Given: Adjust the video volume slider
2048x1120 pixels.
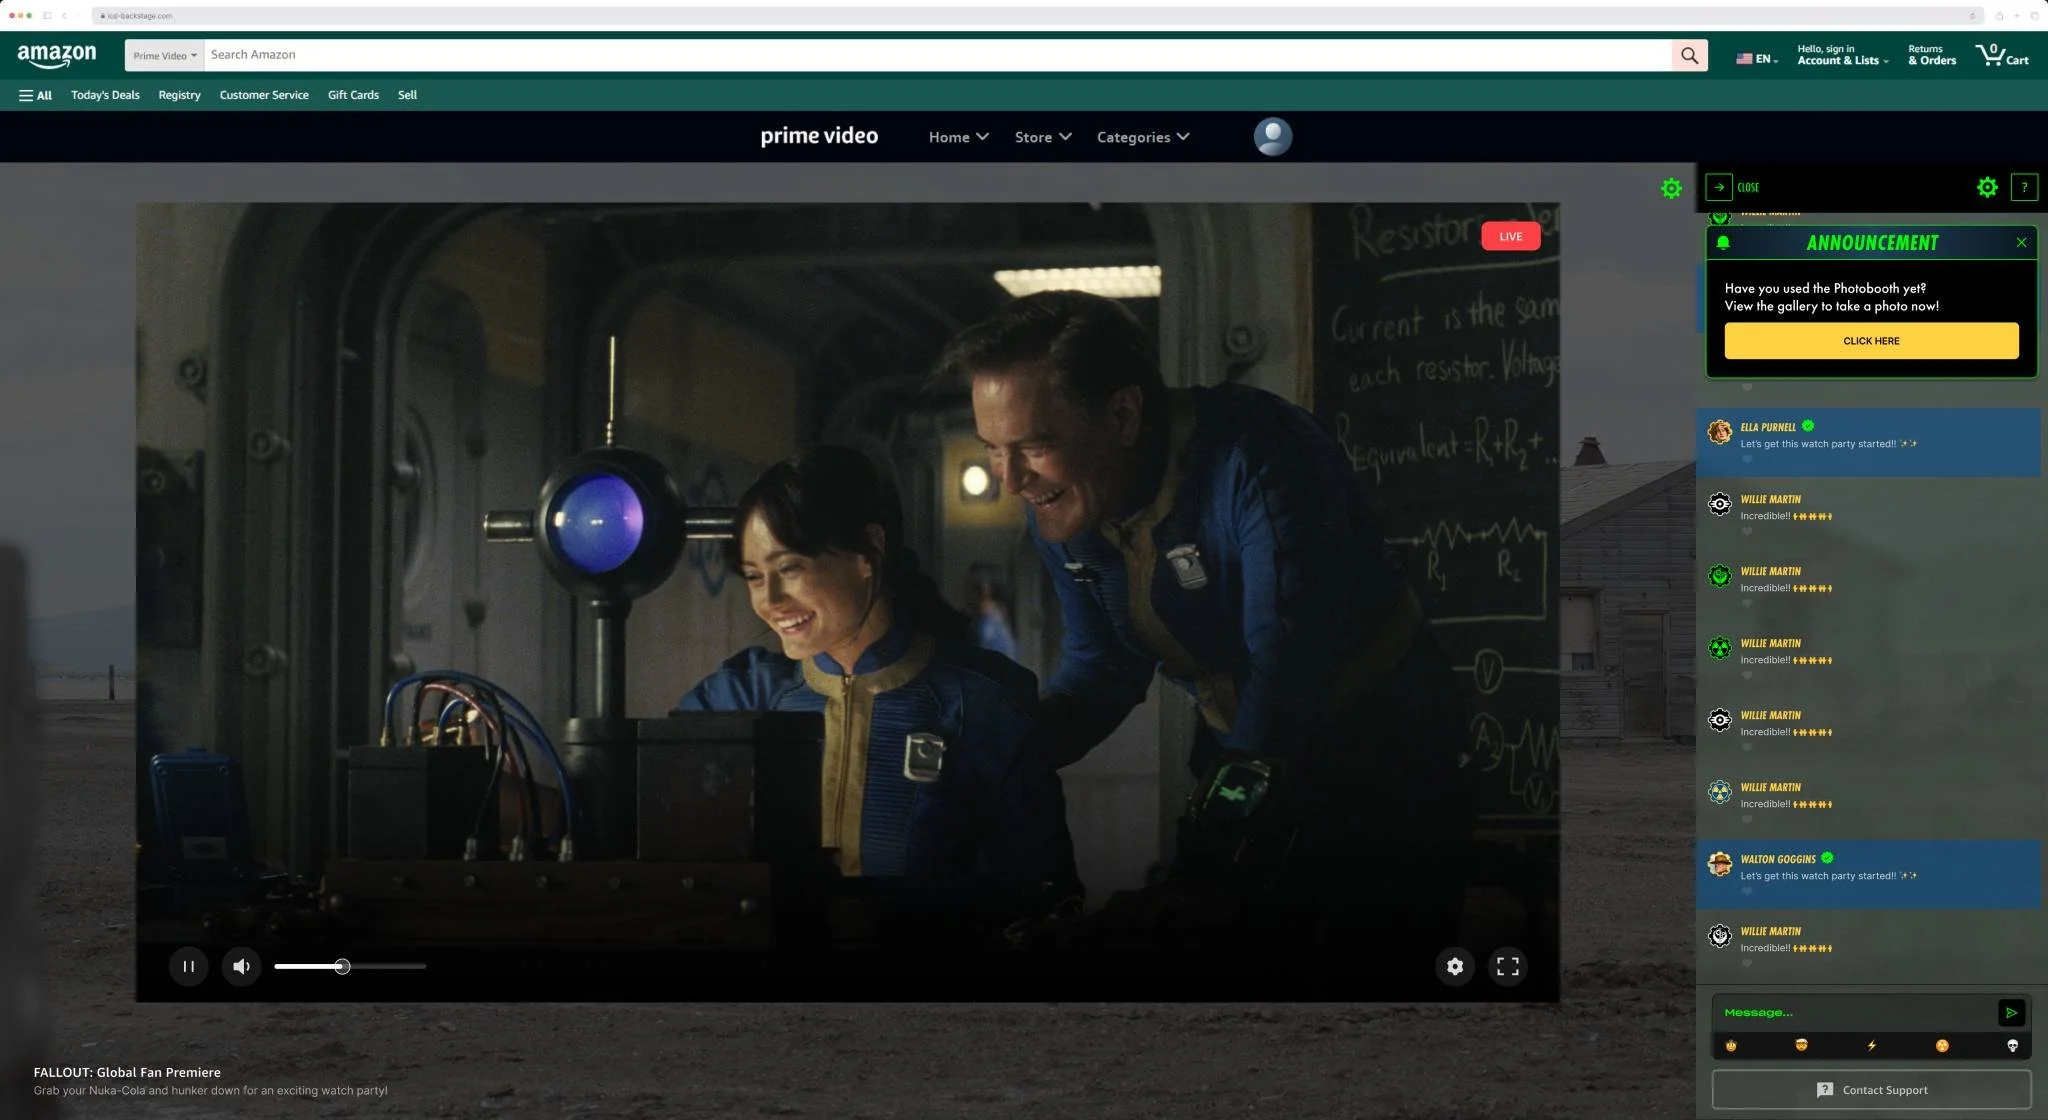Looking at the screenshot, I should (x=350, y=966).
